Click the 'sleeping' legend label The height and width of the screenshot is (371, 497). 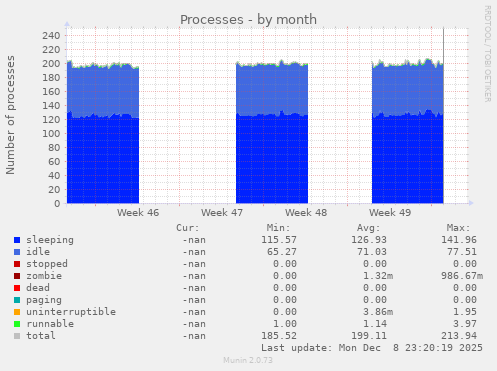point(50,240)
